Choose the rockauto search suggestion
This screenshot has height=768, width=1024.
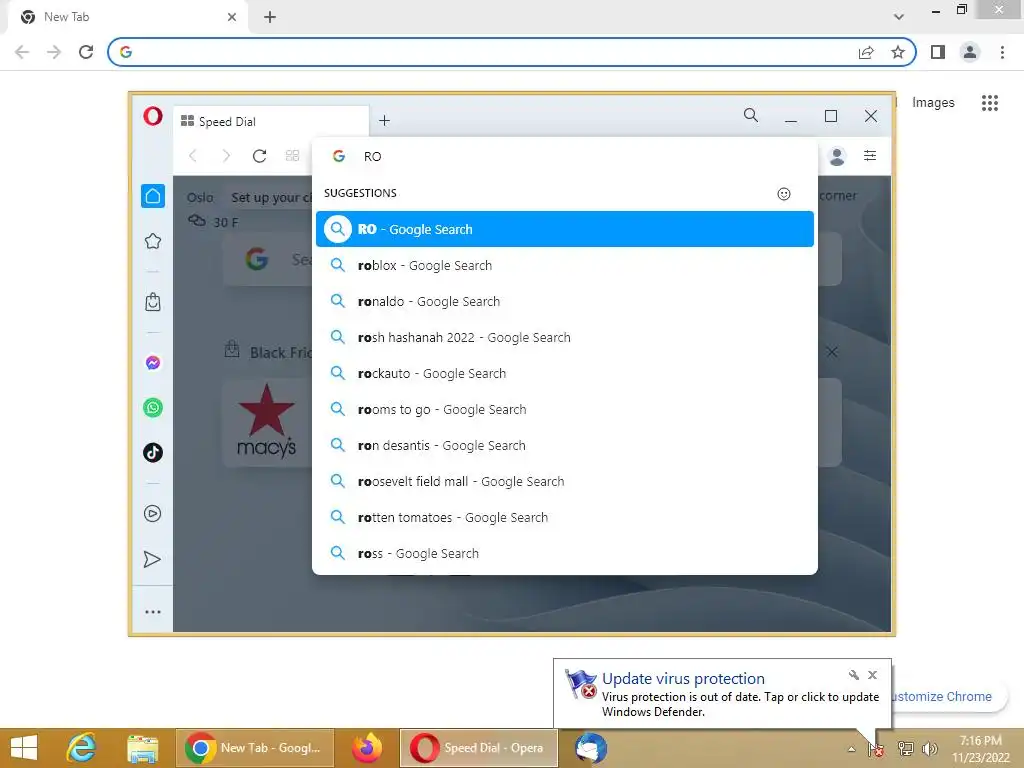click(x=565, y=373)
